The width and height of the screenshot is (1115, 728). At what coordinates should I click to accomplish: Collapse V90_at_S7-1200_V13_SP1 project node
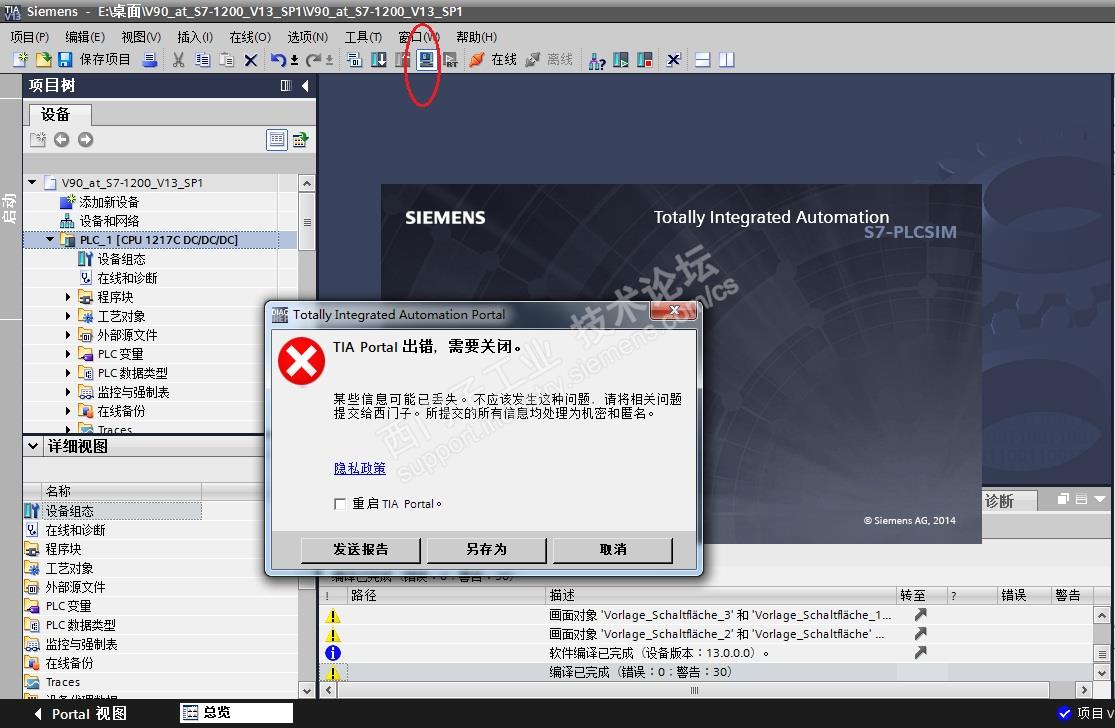pos(32,183)
